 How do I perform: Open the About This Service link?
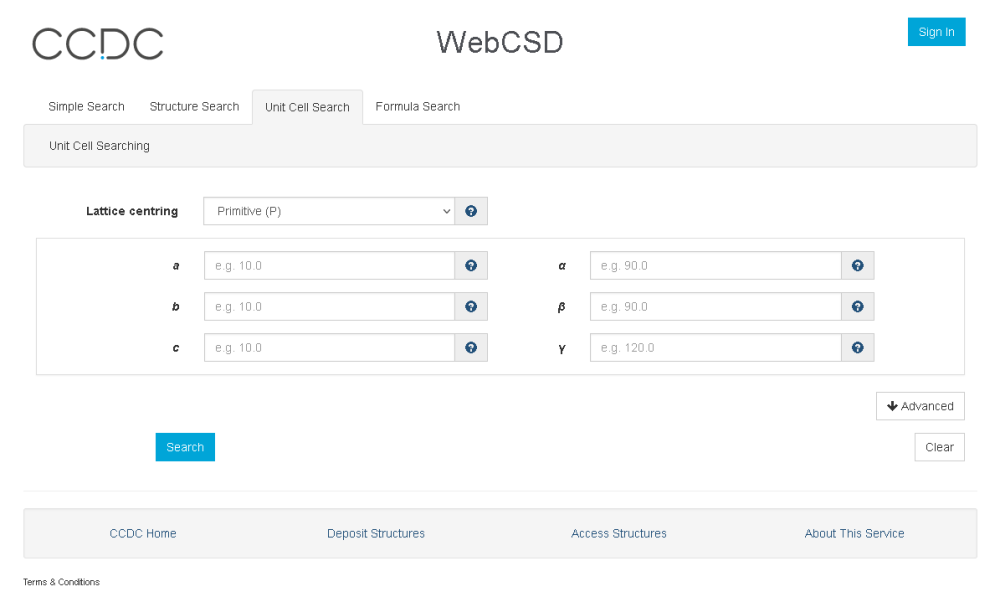point(855,533)
